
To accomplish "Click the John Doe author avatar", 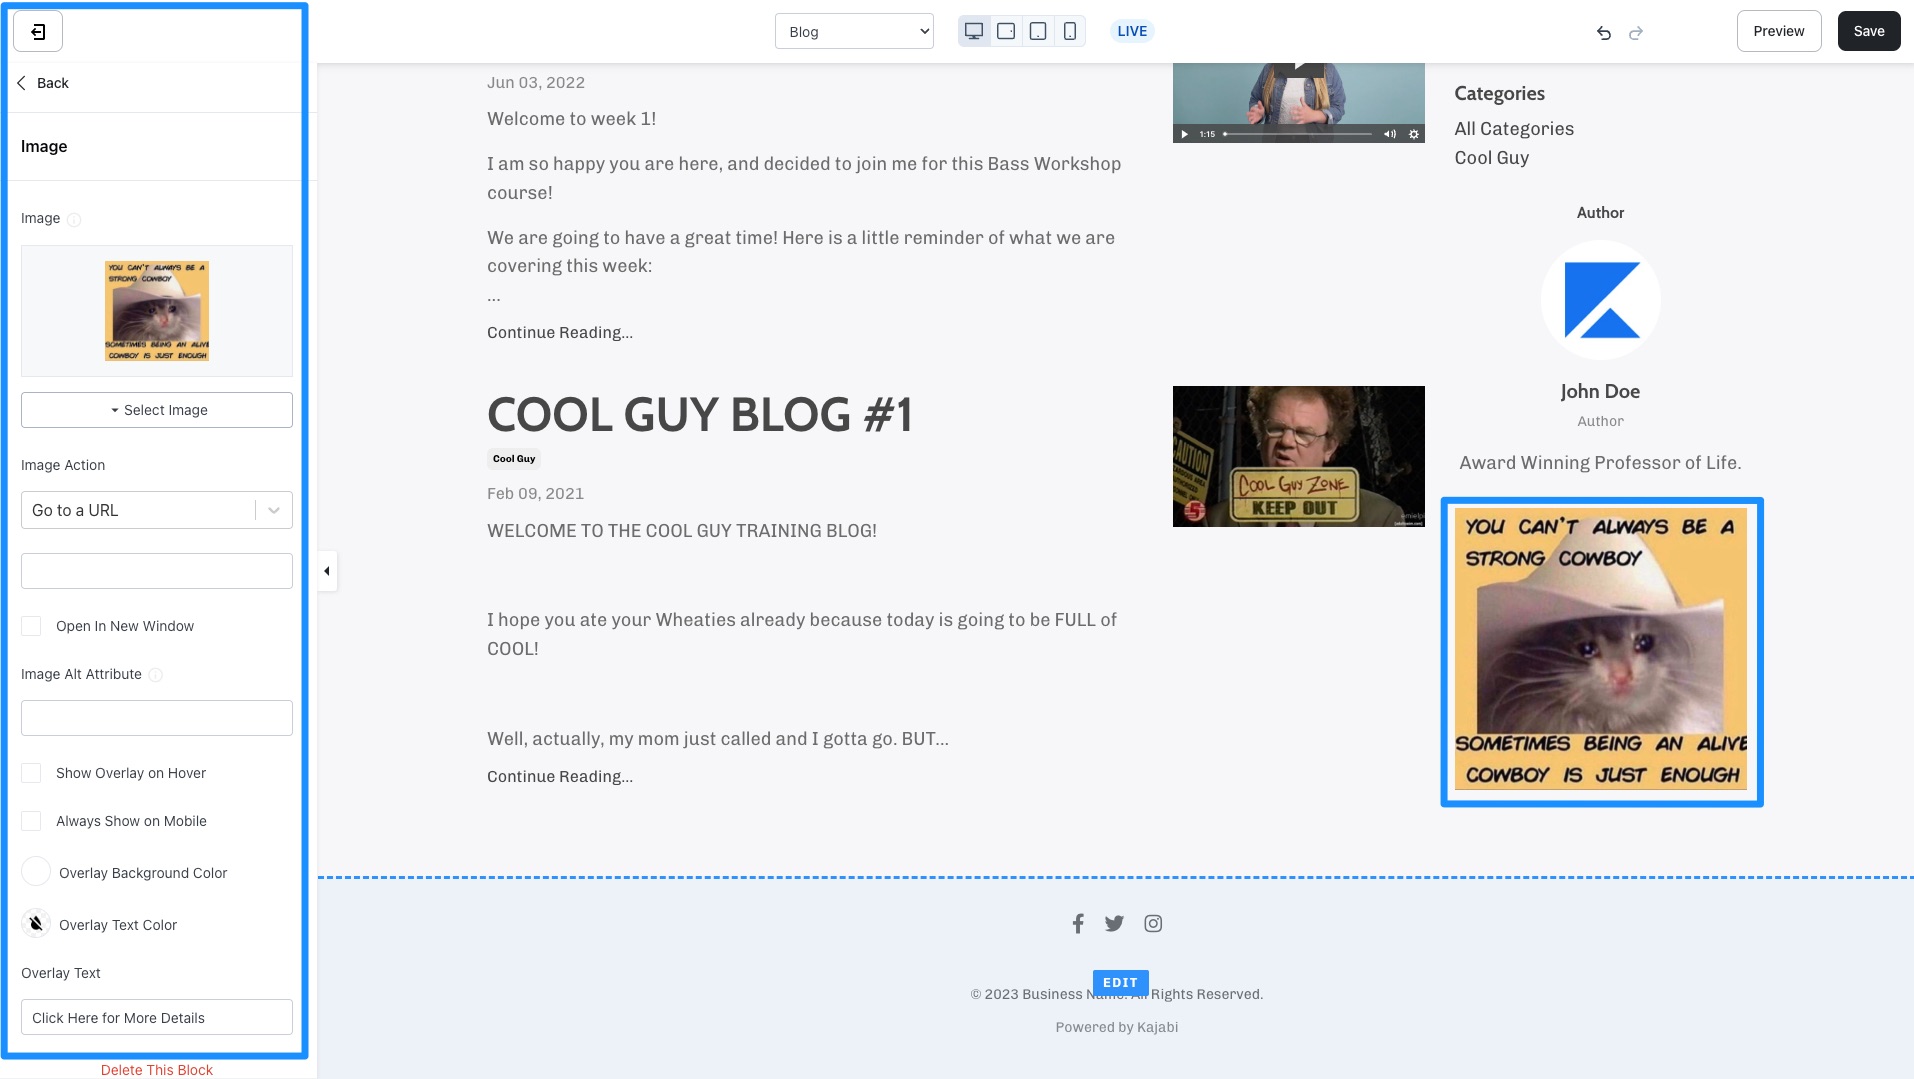I will tap(1600, 300).
